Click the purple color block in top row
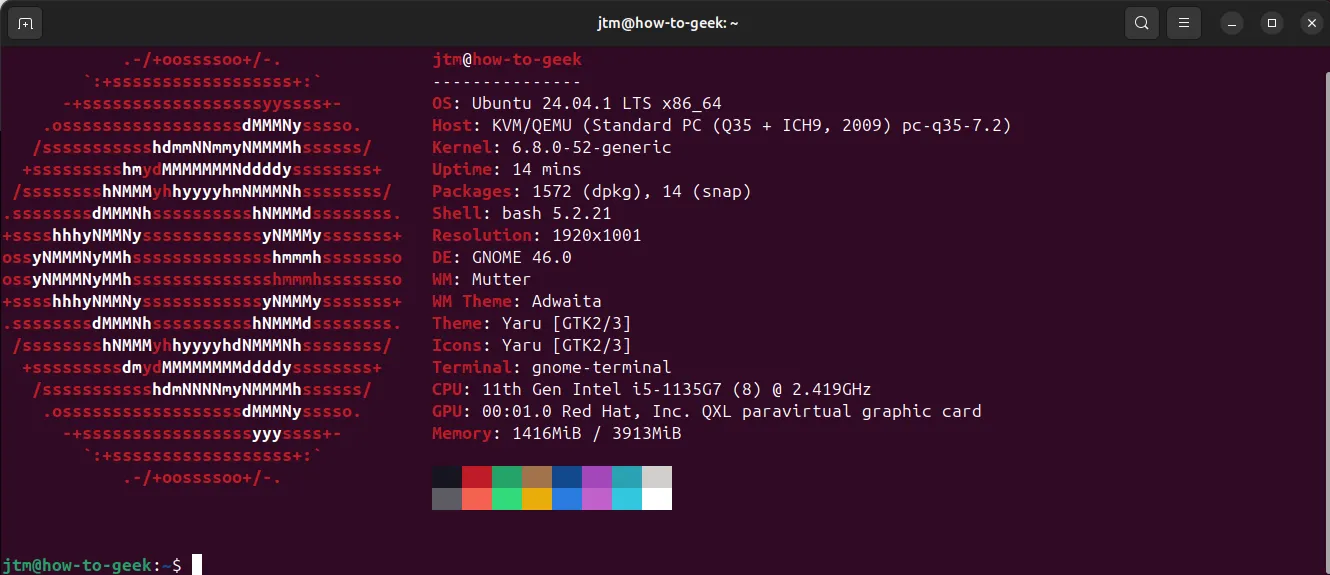1330x575 pixels. (x=597, y=477)
